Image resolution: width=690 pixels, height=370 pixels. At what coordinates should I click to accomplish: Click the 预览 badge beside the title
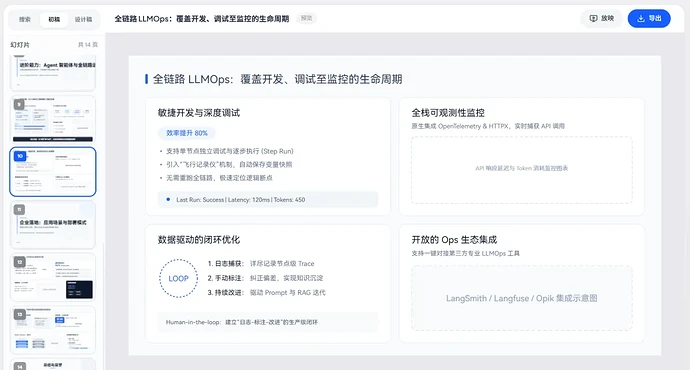click(x=306, y=18)
